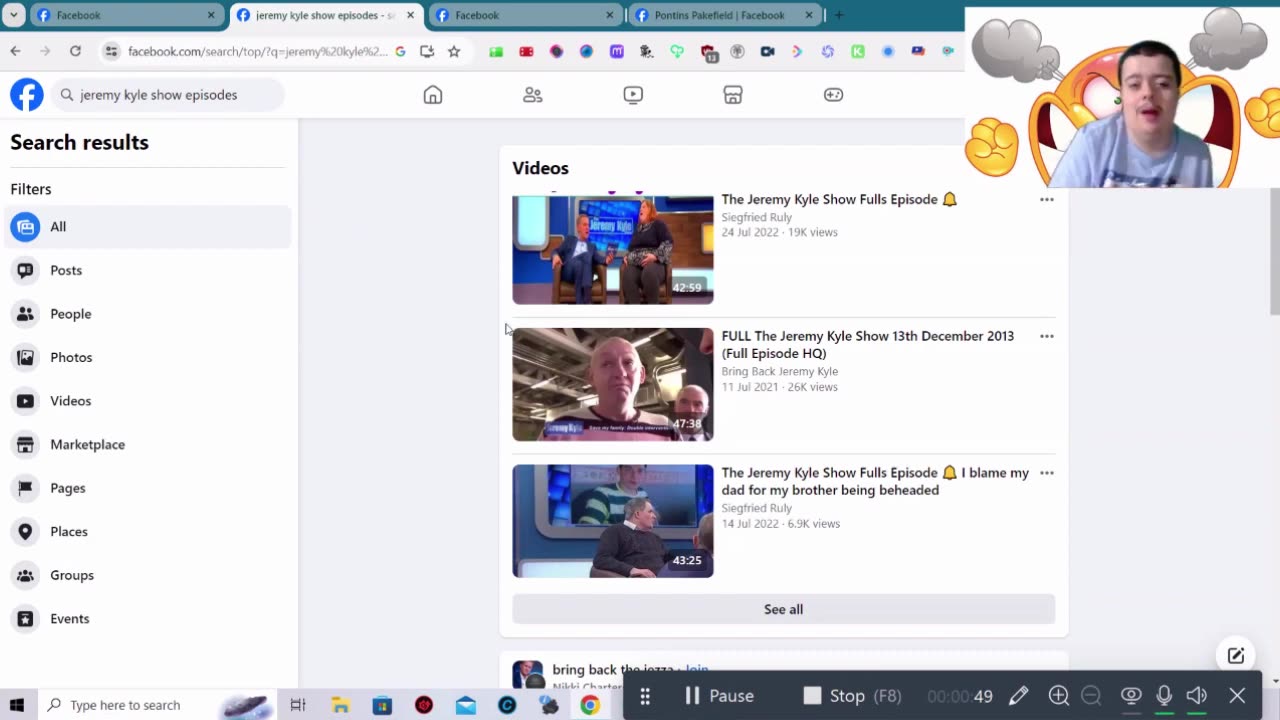Screen dimensions: 1280x720
Task: Open the 47:38 video thumbnail
Action: (x=613, y=384)
